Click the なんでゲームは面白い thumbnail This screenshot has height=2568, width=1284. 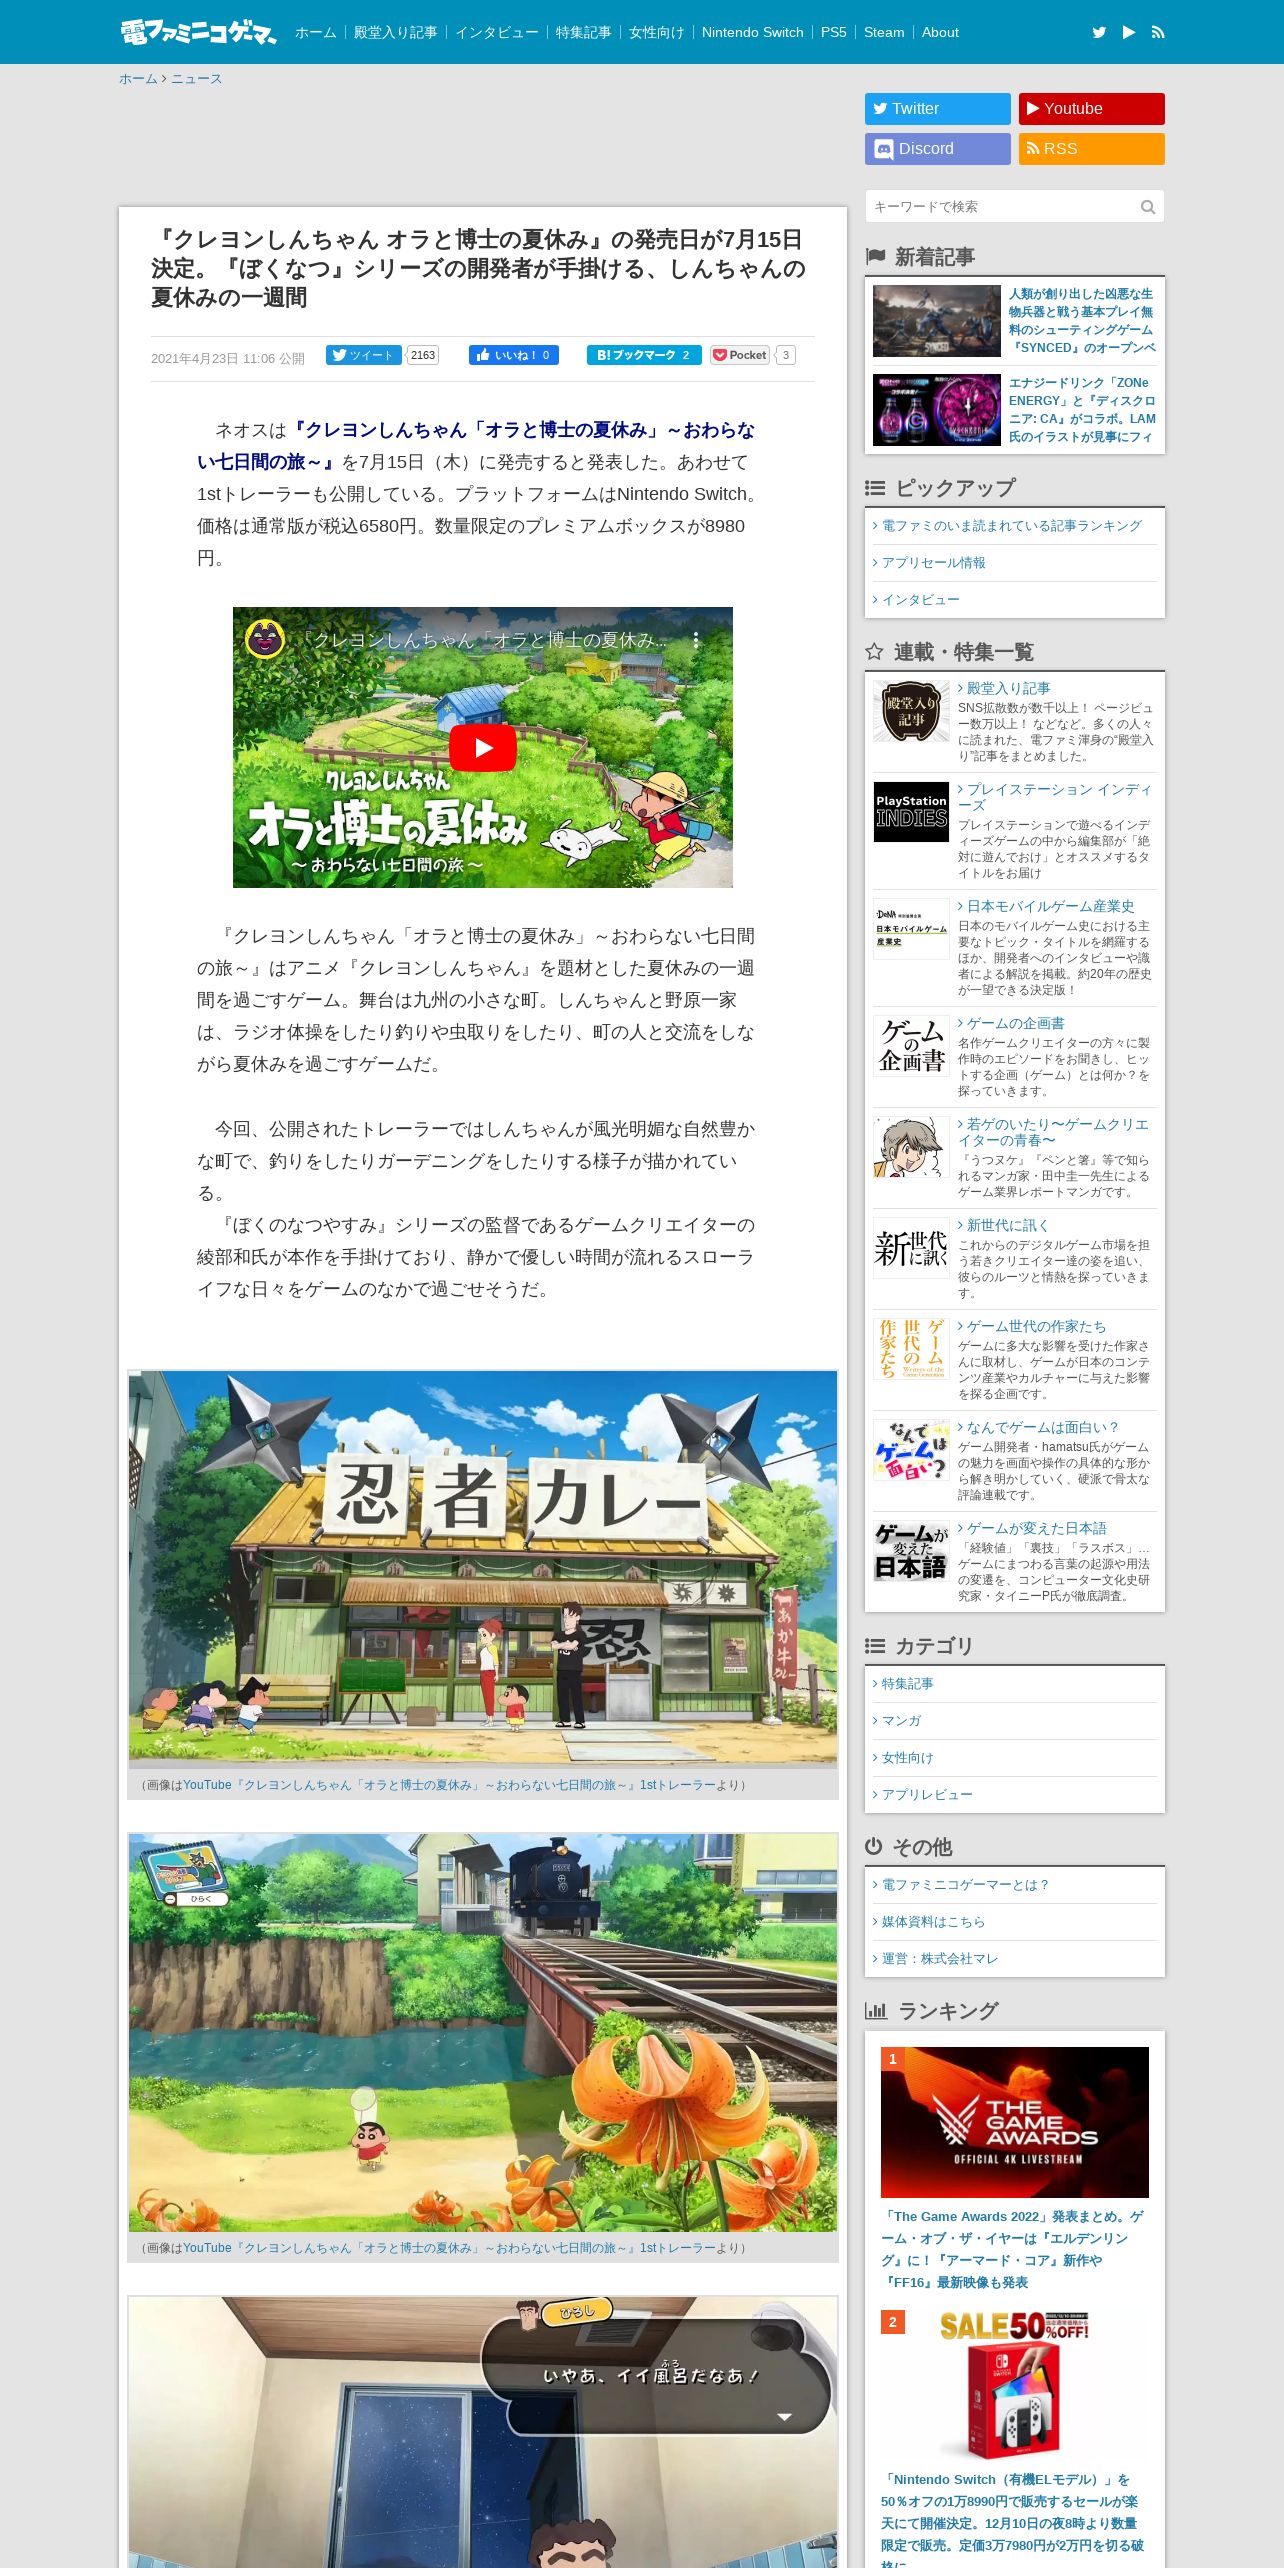(911, 1450)
